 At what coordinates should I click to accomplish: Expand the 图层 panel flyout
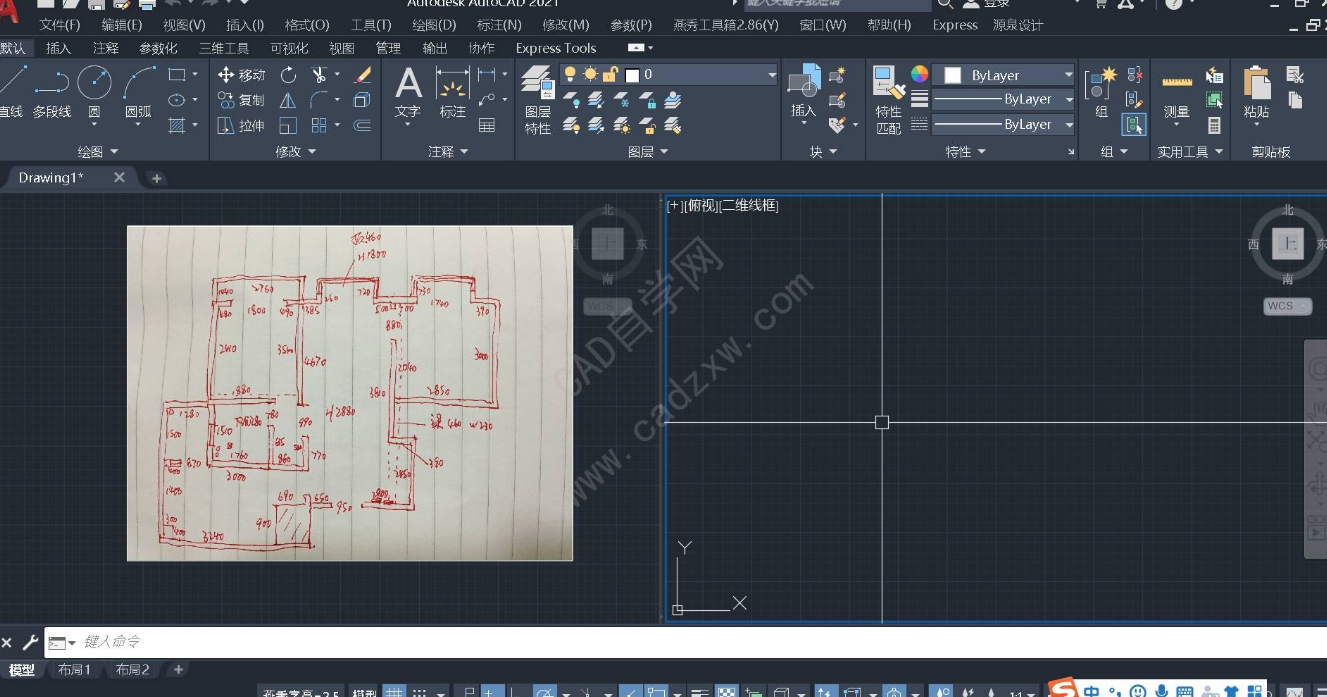tap(648, 152)
